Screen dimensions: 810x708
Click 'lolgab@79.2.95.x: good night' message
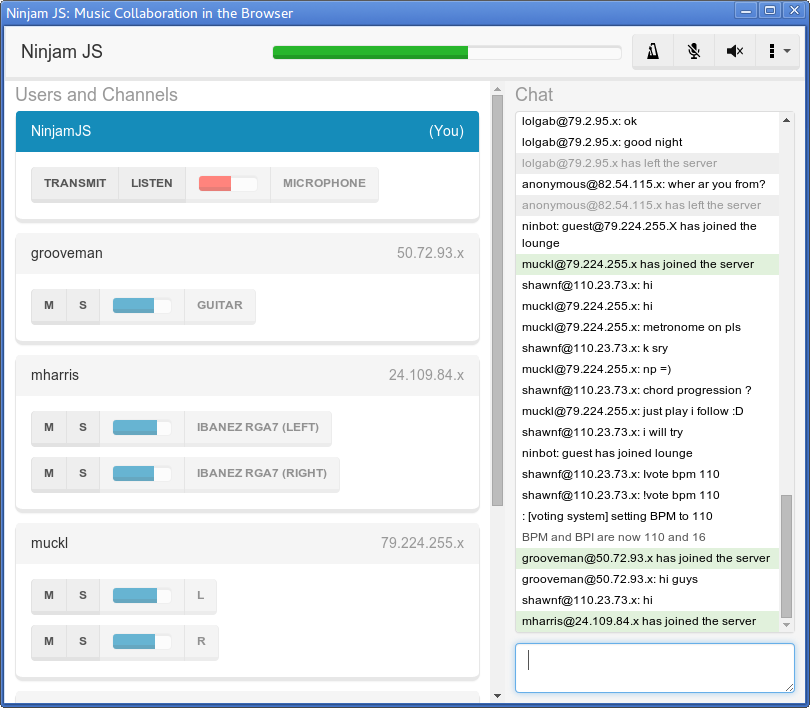(647, 142)
